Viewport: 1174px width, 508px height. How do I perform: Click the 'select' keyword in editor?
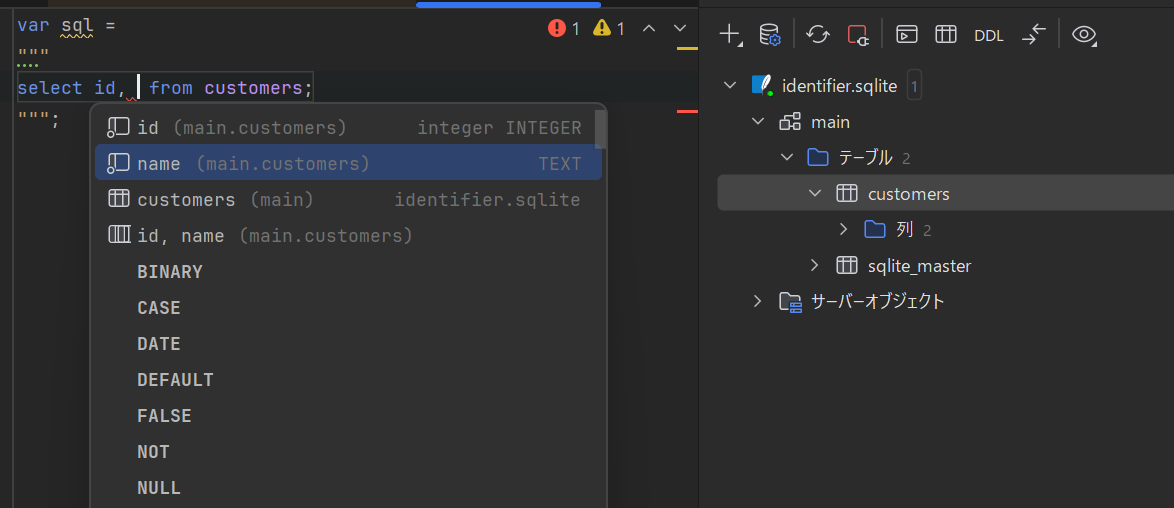[50, 88]
